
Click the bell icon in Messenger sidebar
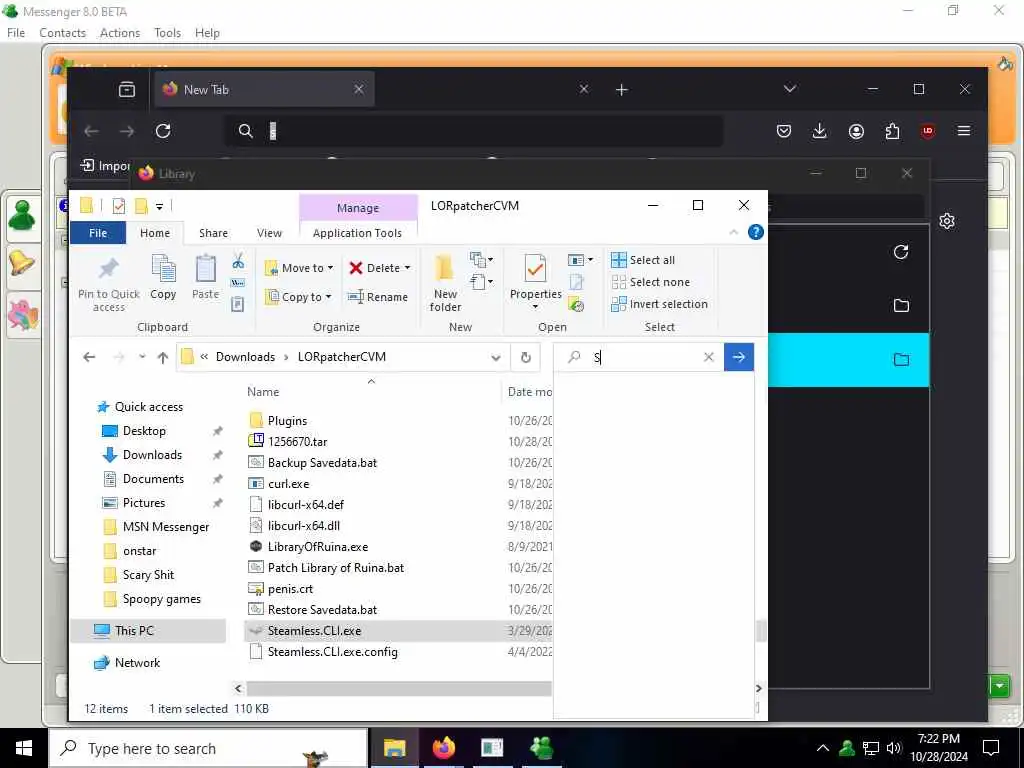pos(22,264)
